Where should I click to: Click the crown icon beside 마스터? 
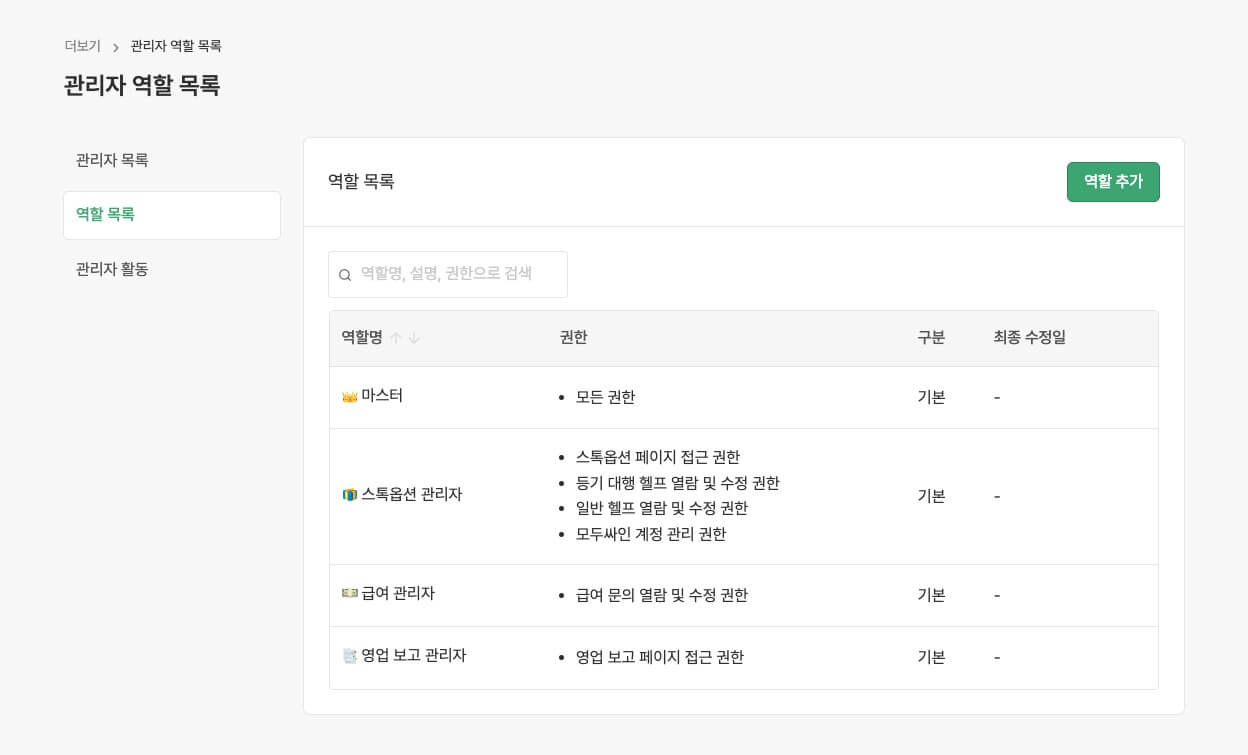tap(349, 397)
